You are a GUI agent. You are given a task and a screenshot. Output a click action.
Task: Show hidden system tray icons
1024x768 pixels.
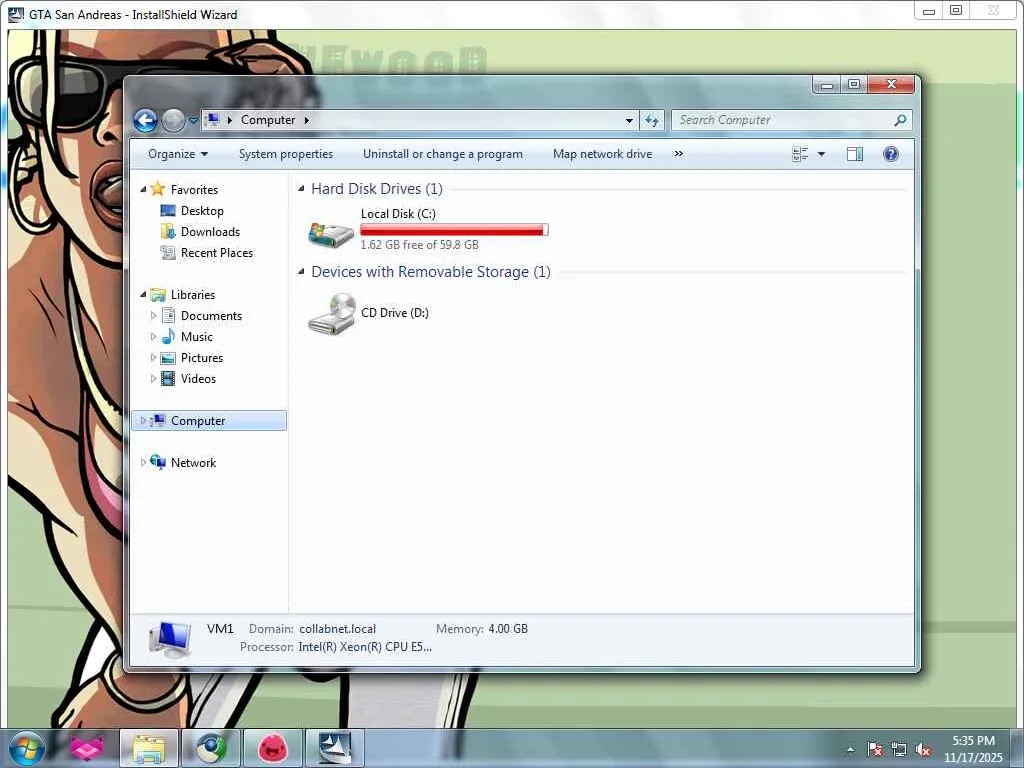pos(850,749)
